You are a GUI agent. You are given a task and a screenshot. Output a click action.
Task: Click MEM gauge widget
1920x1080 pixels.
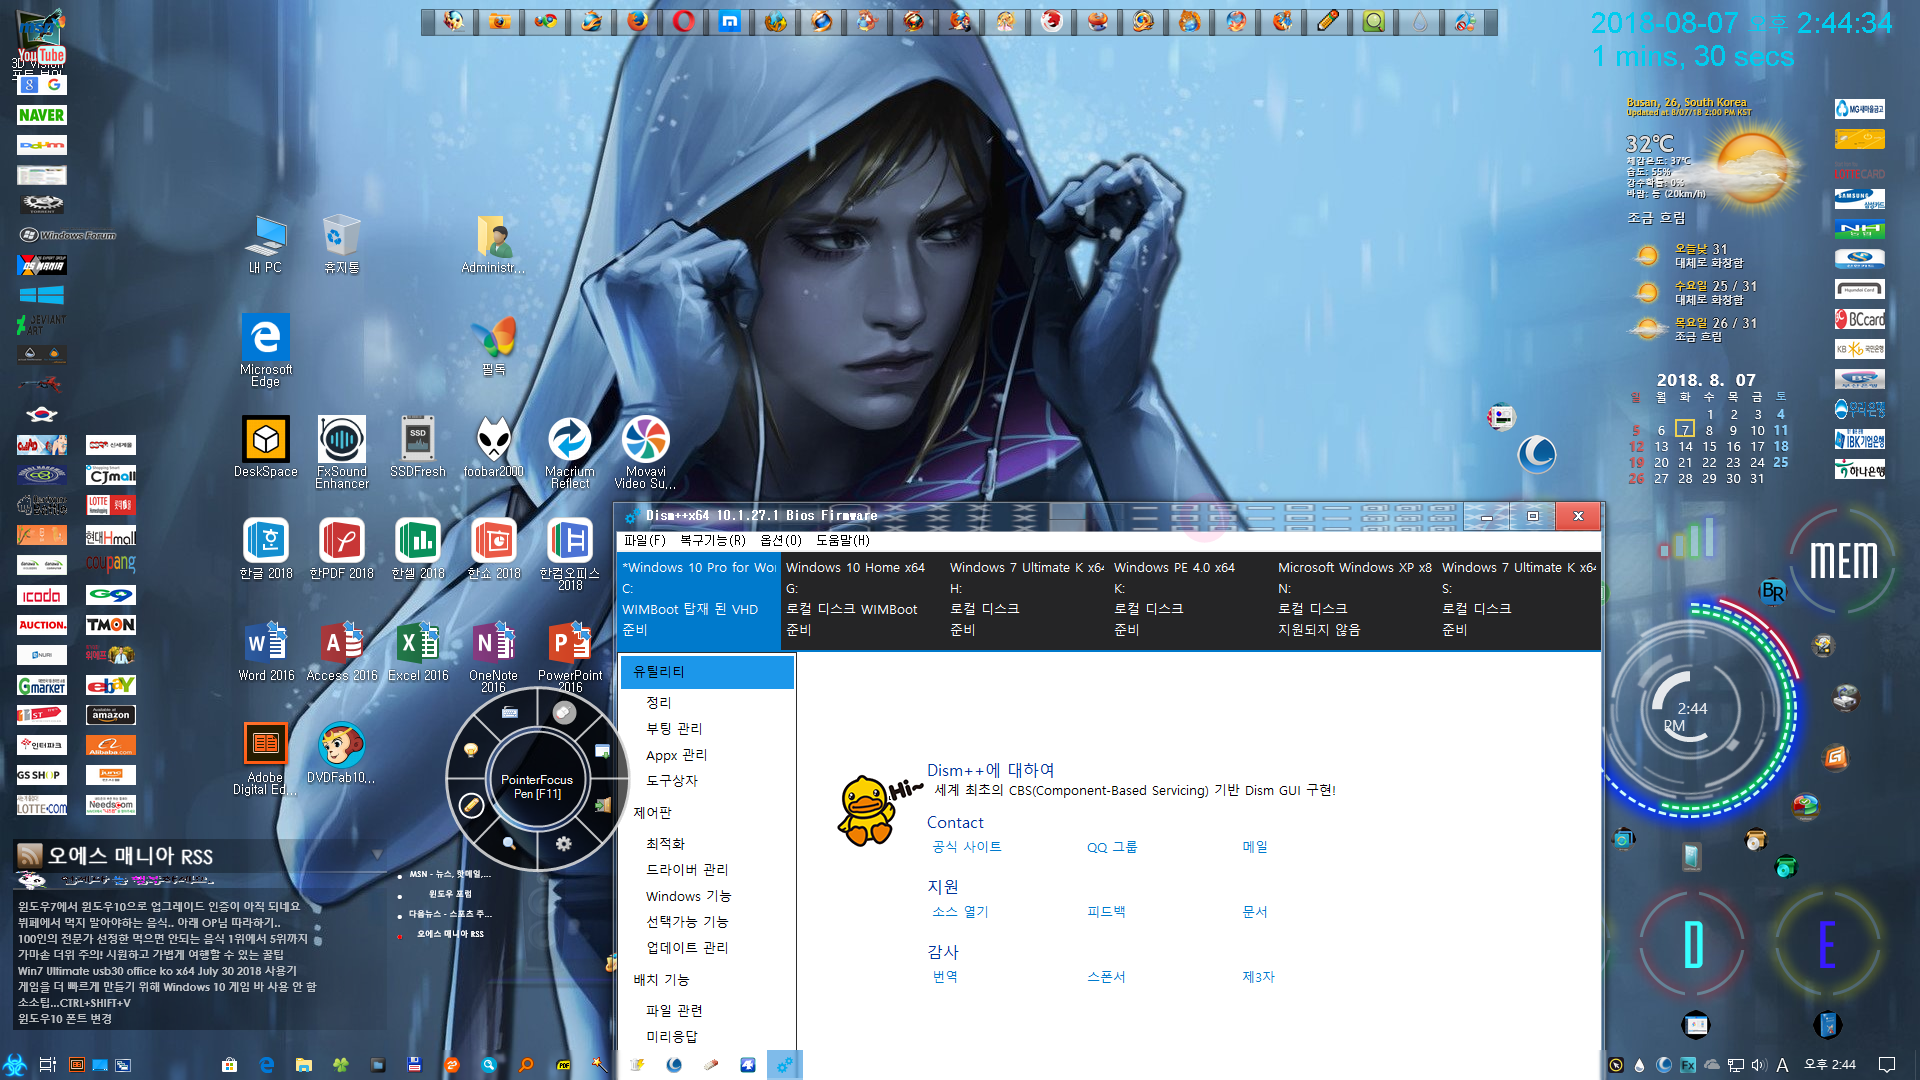click(1844, 561)
